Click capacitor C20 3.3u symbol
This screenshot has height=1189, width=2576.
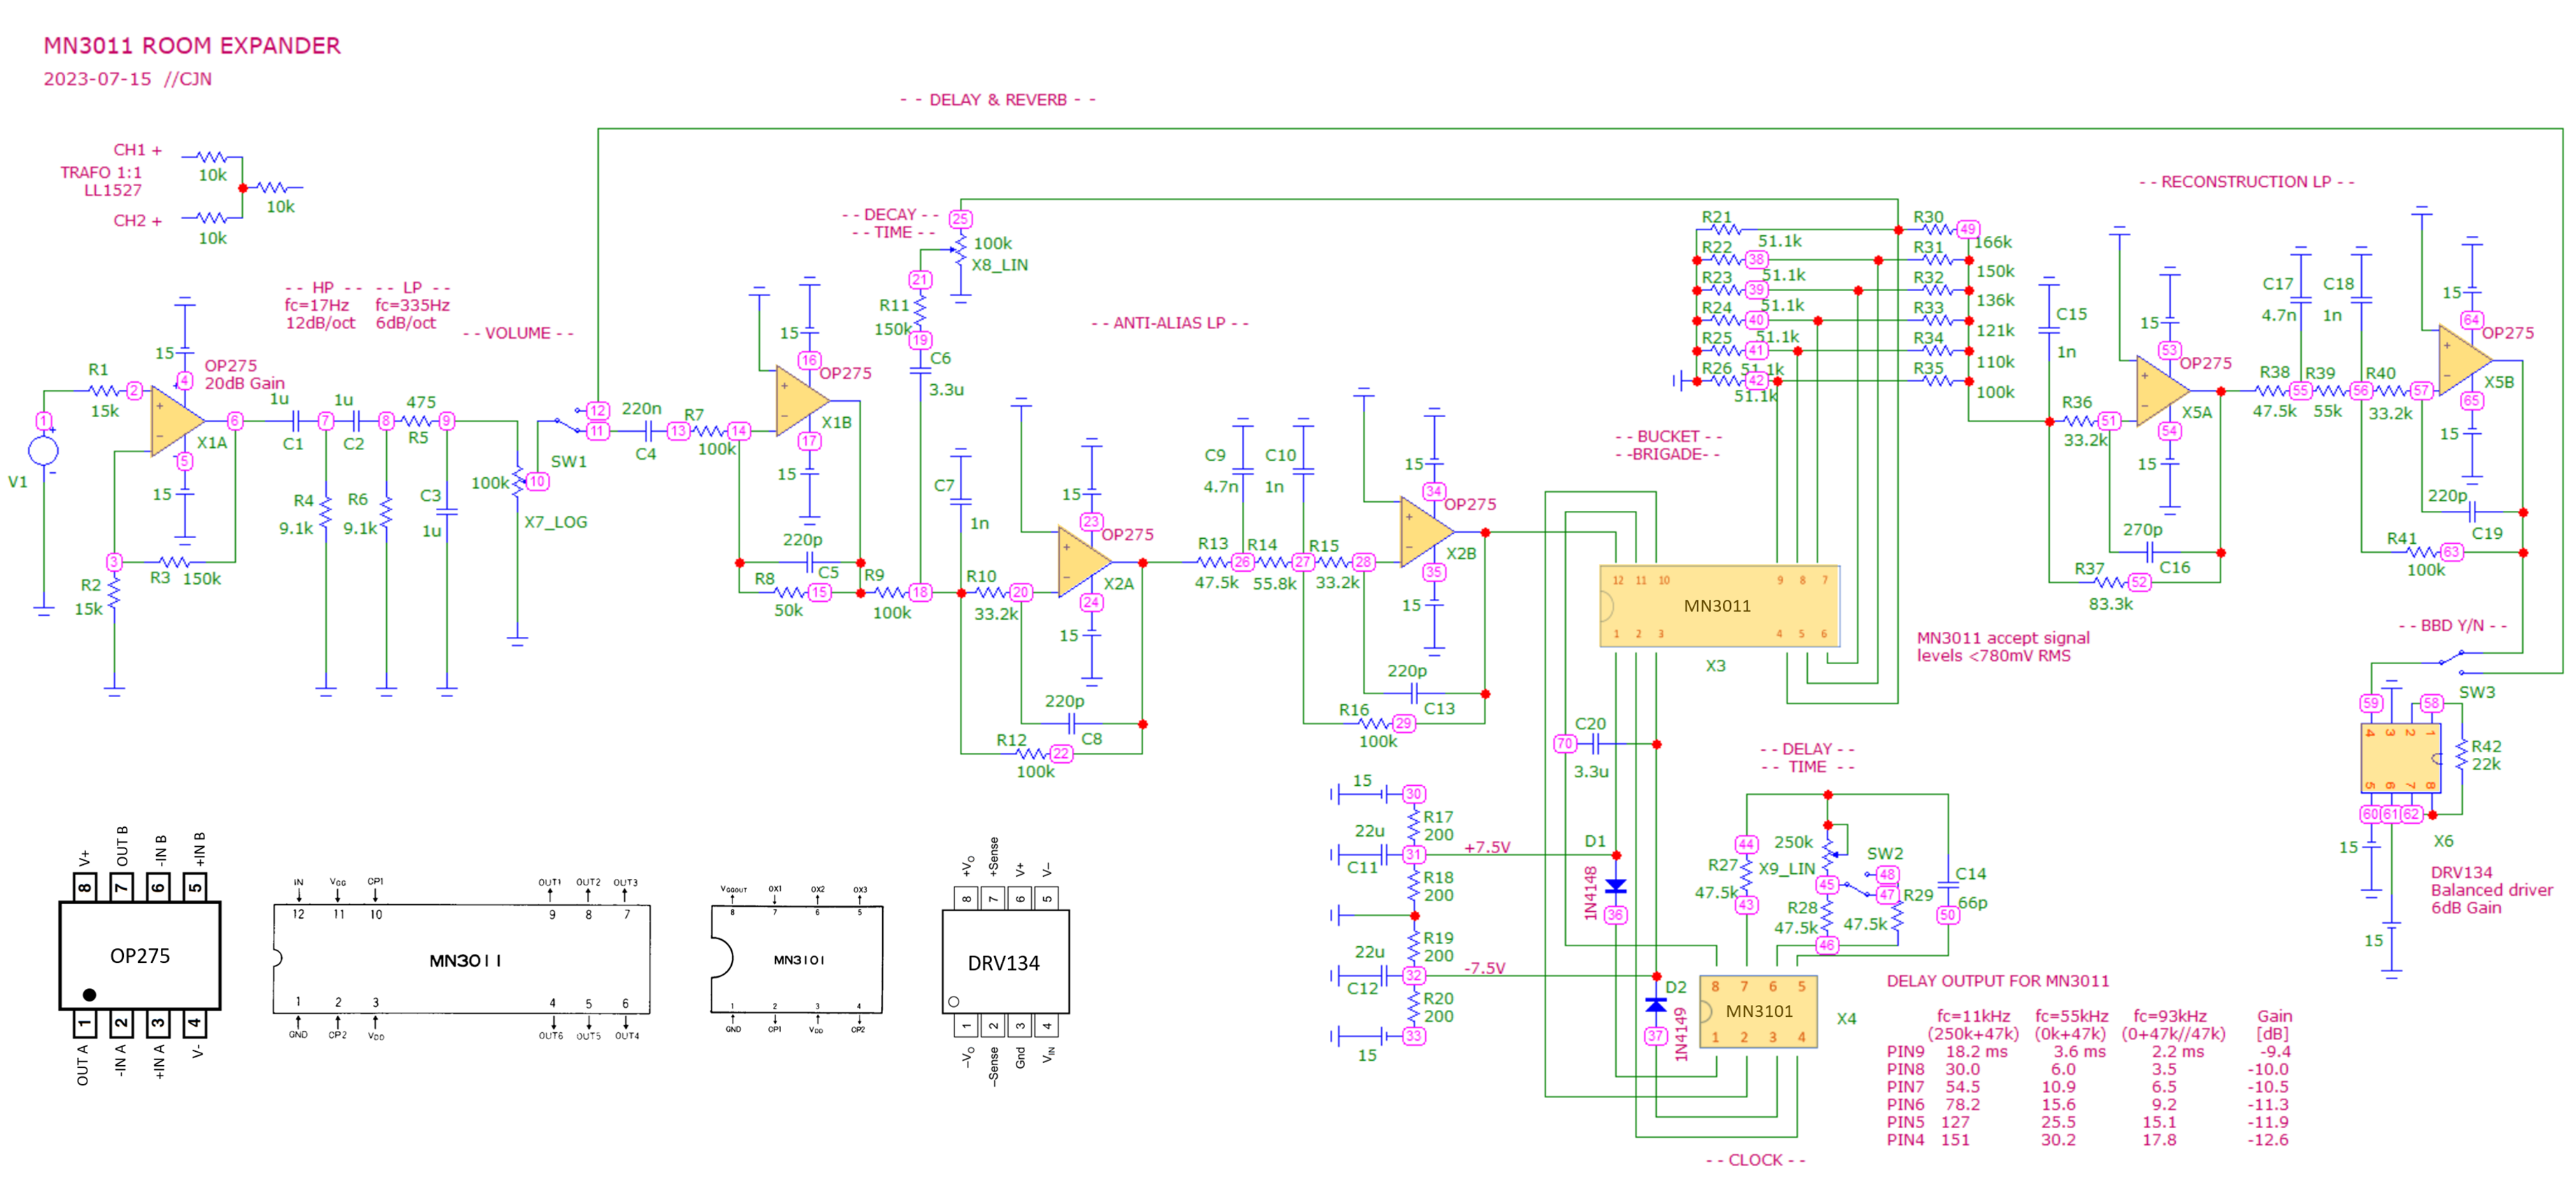click(1595, 744)
